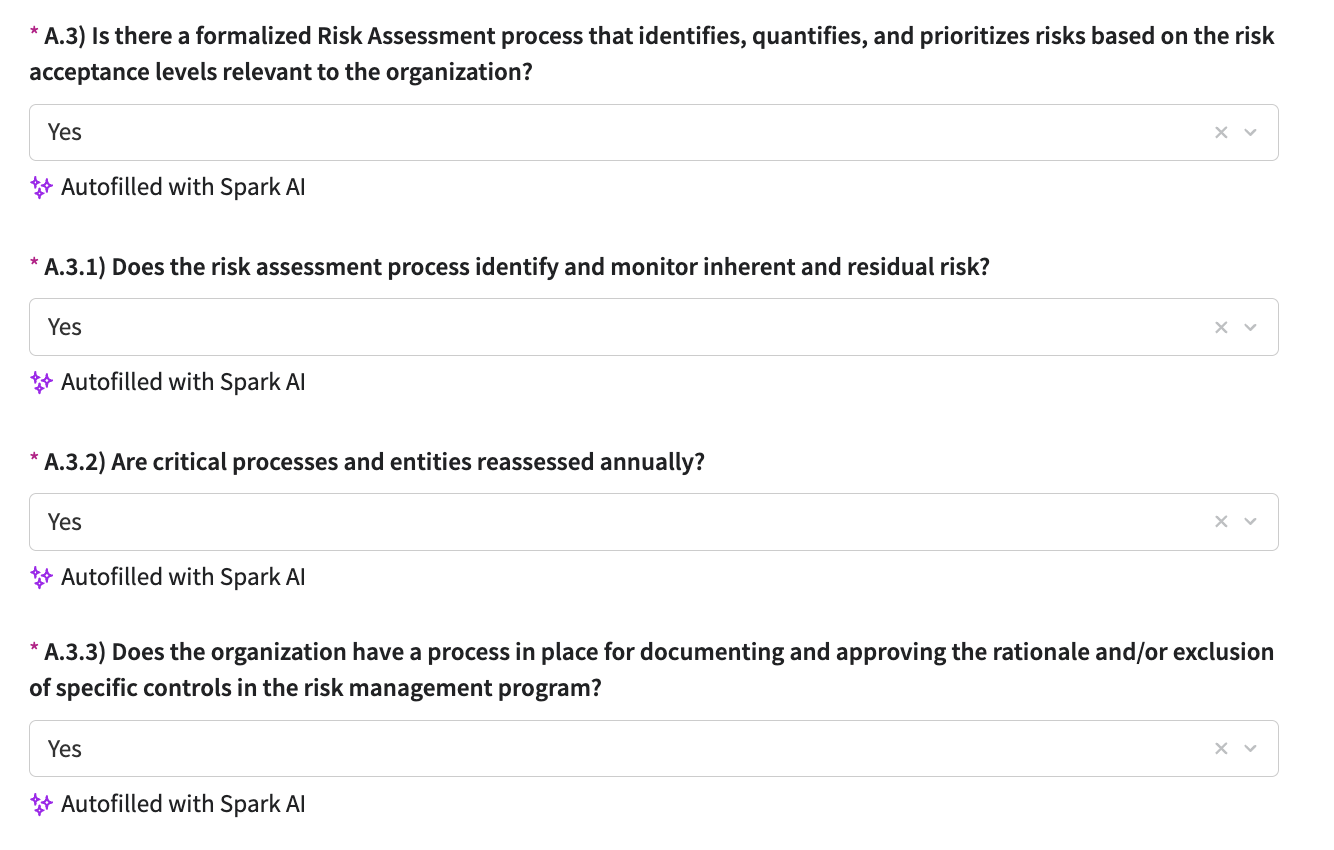Click Spark AI sparkle icon under A.3.1
1334x850 pixels.
point(41,382)
